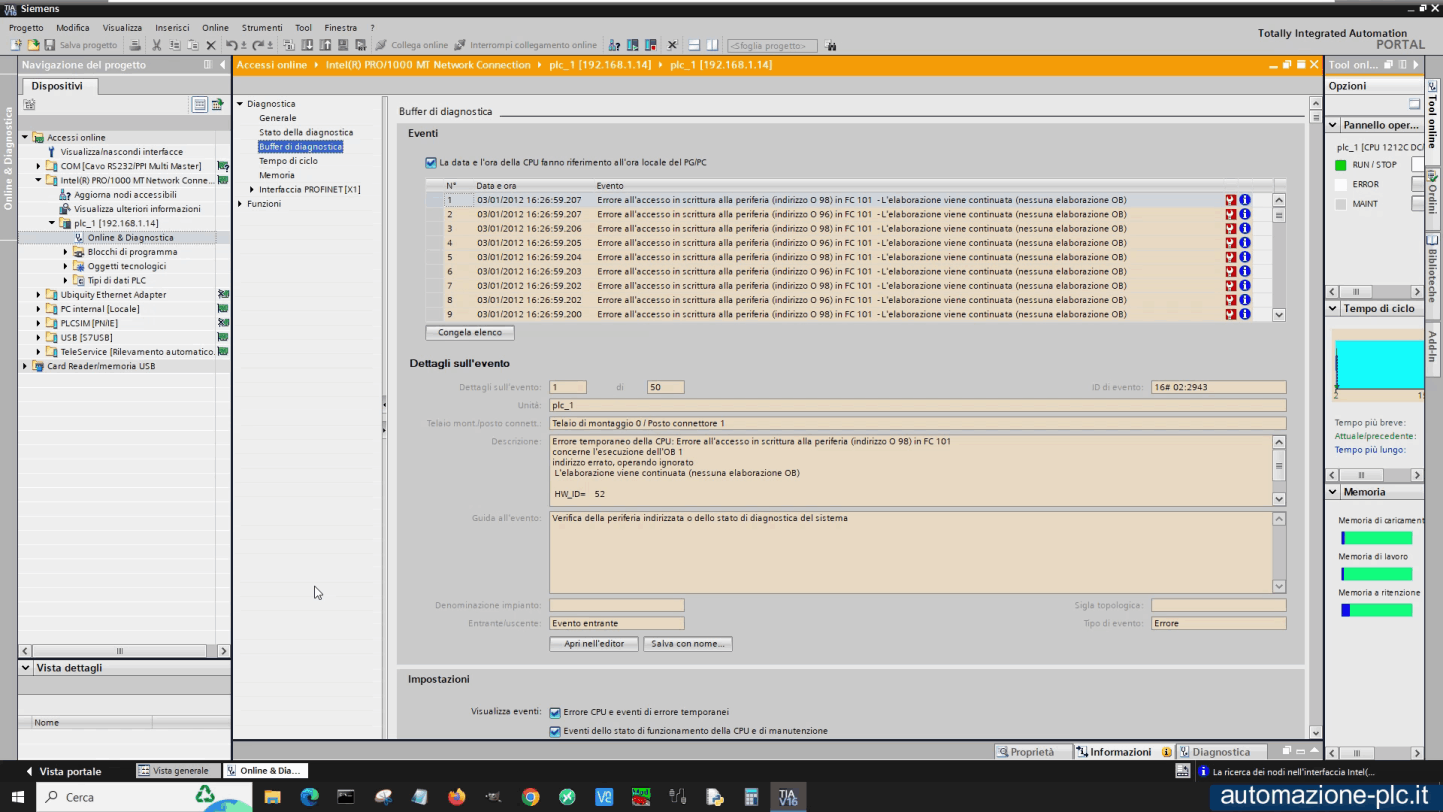Click the accessible nodes toolbar icon

[615, 45]
